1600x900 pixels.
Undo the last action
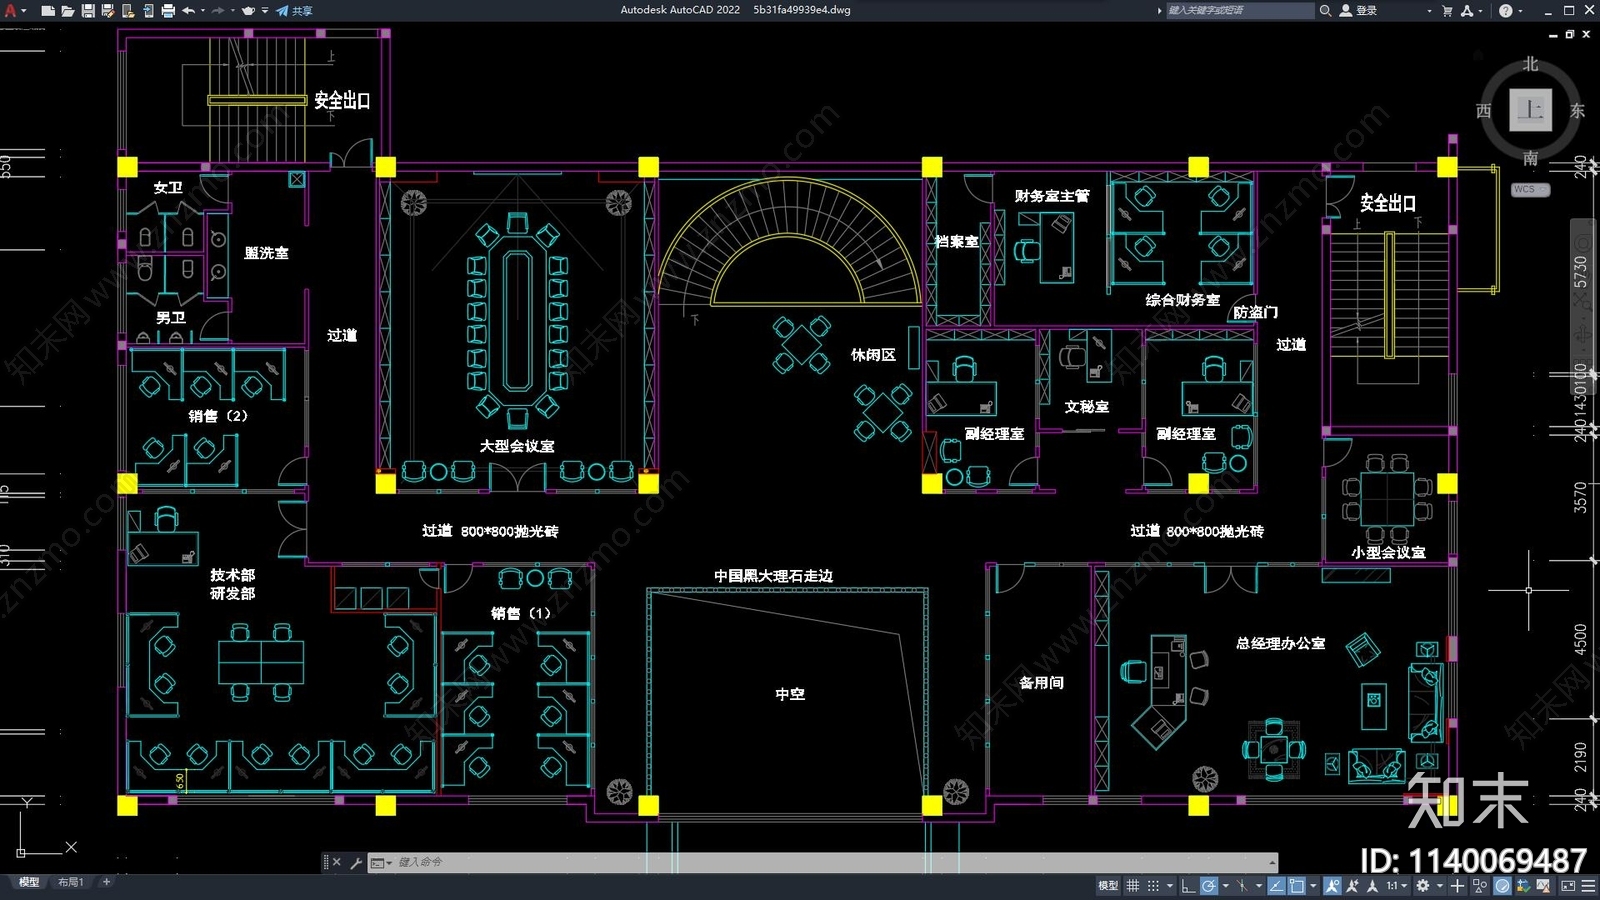189,10
